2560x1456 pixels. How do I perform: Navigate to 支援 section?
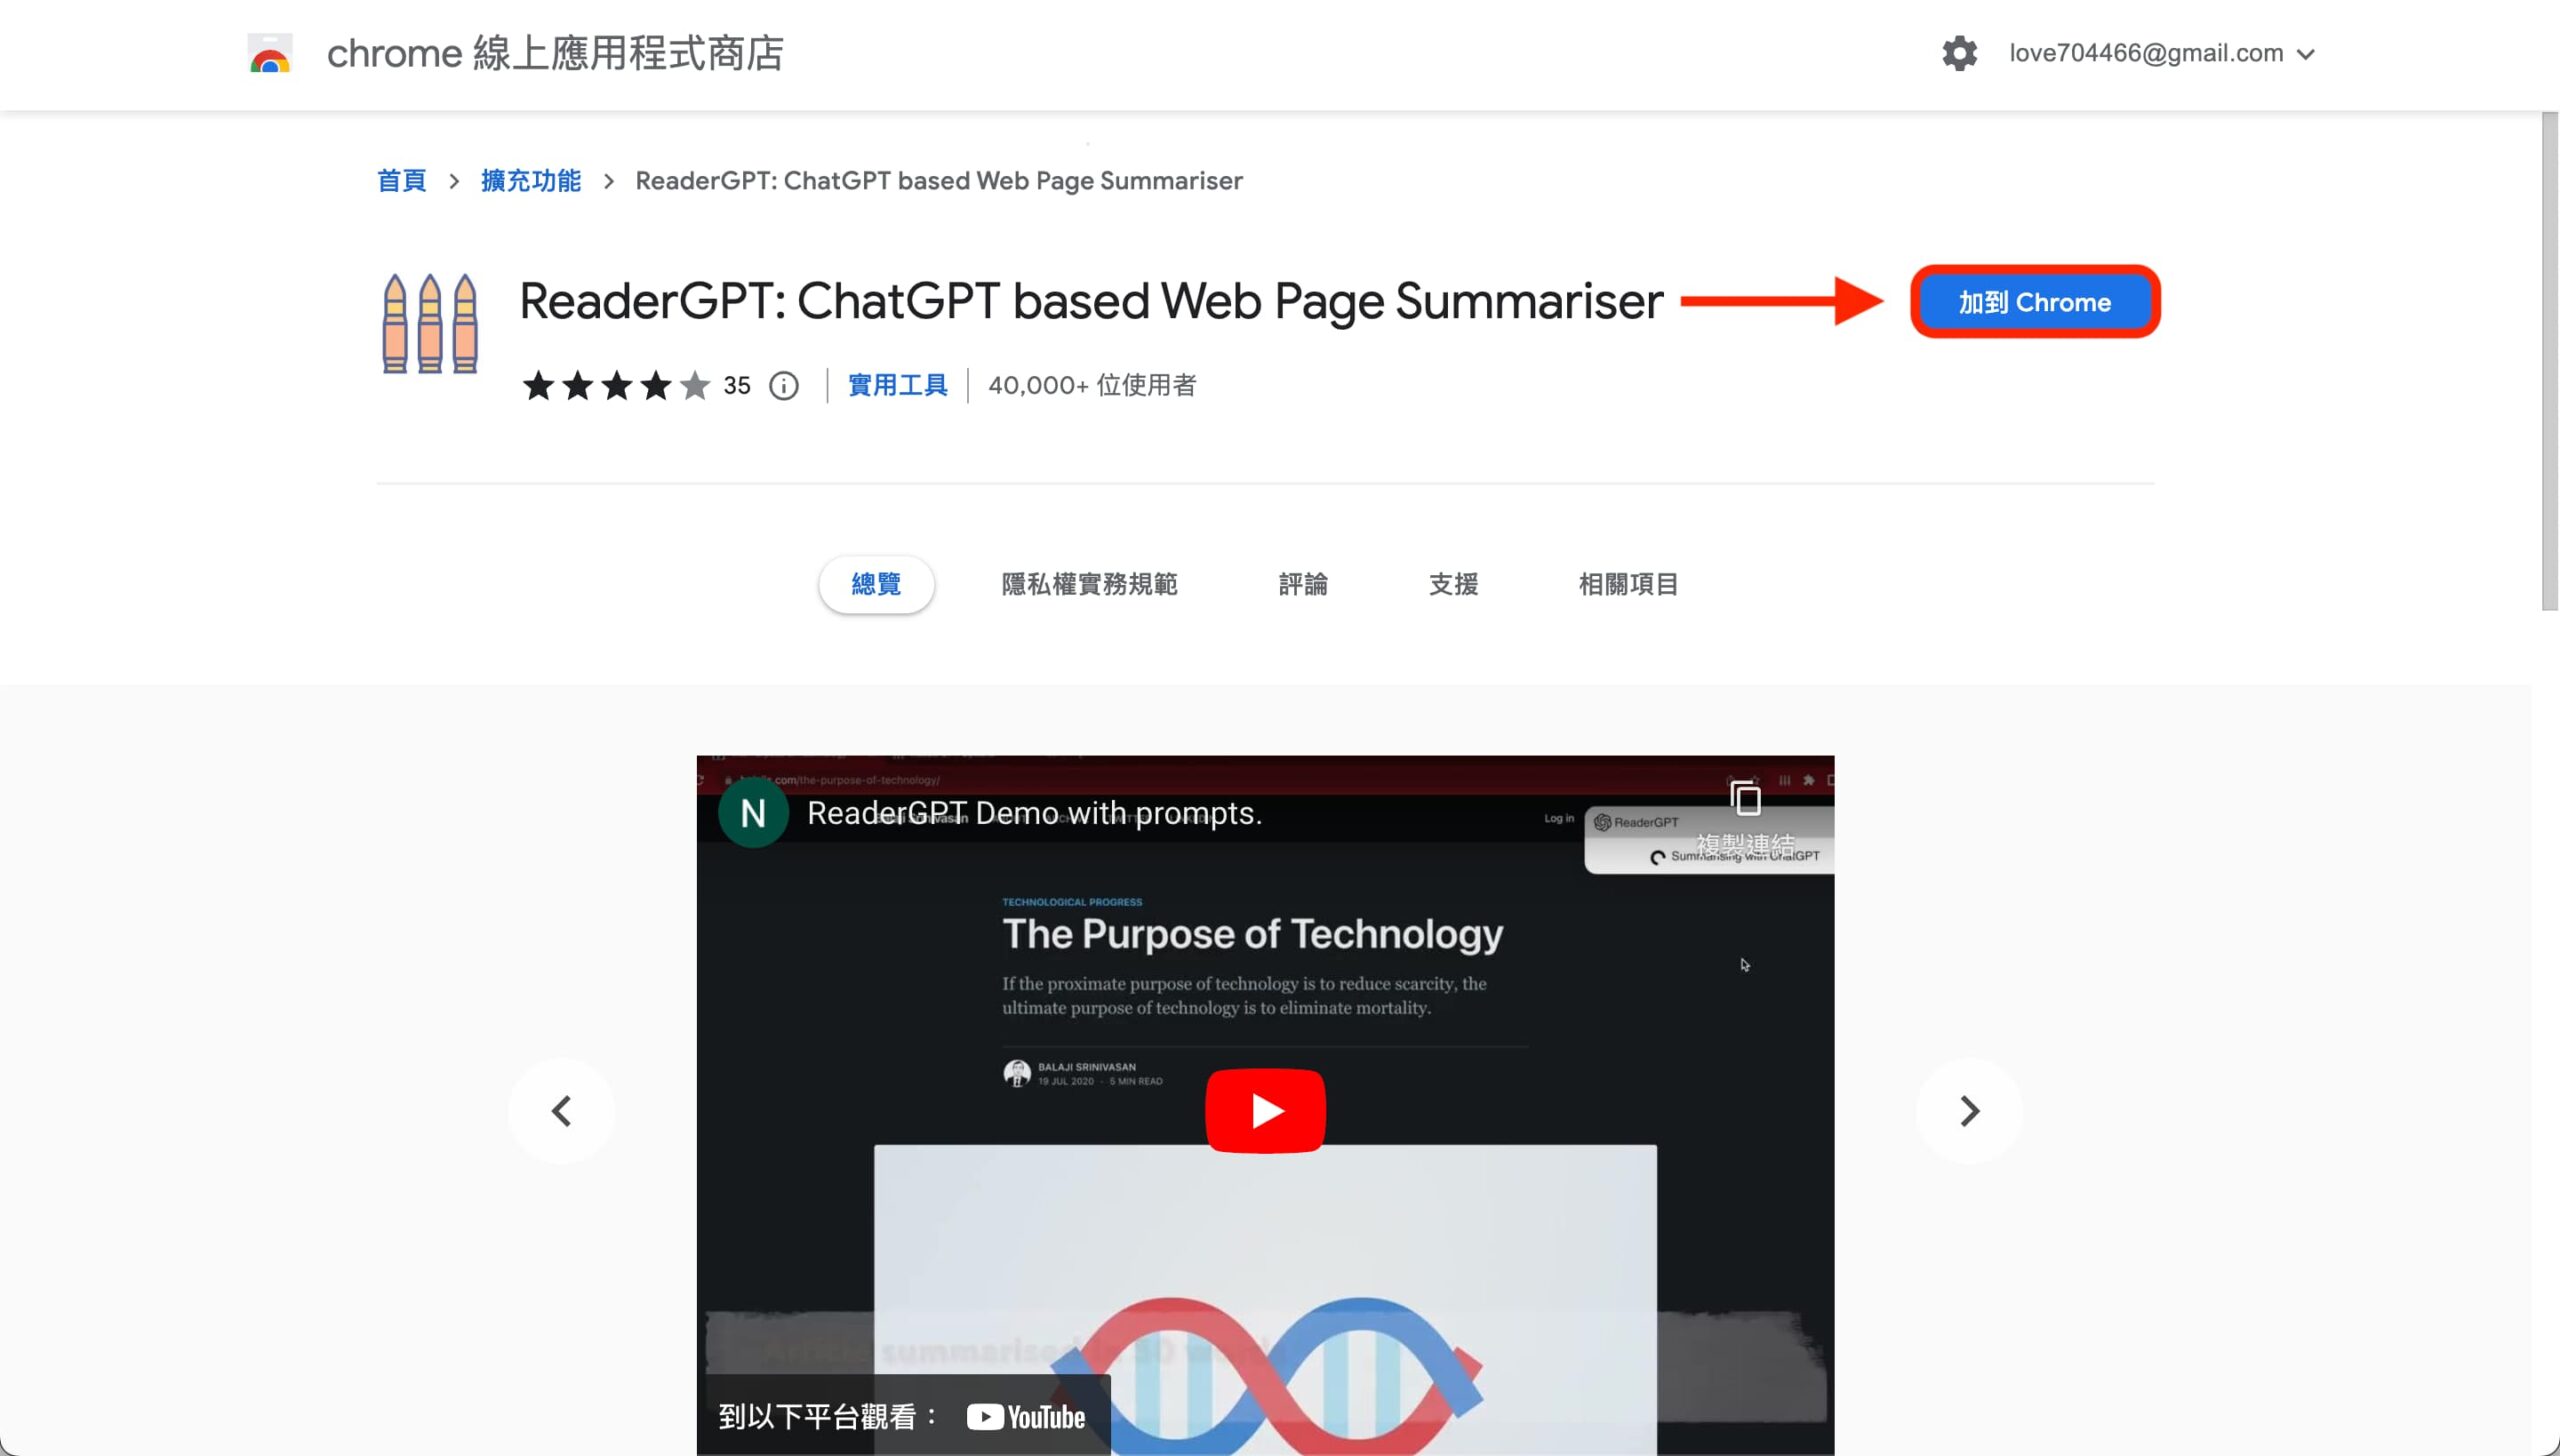pos(1452,584)
